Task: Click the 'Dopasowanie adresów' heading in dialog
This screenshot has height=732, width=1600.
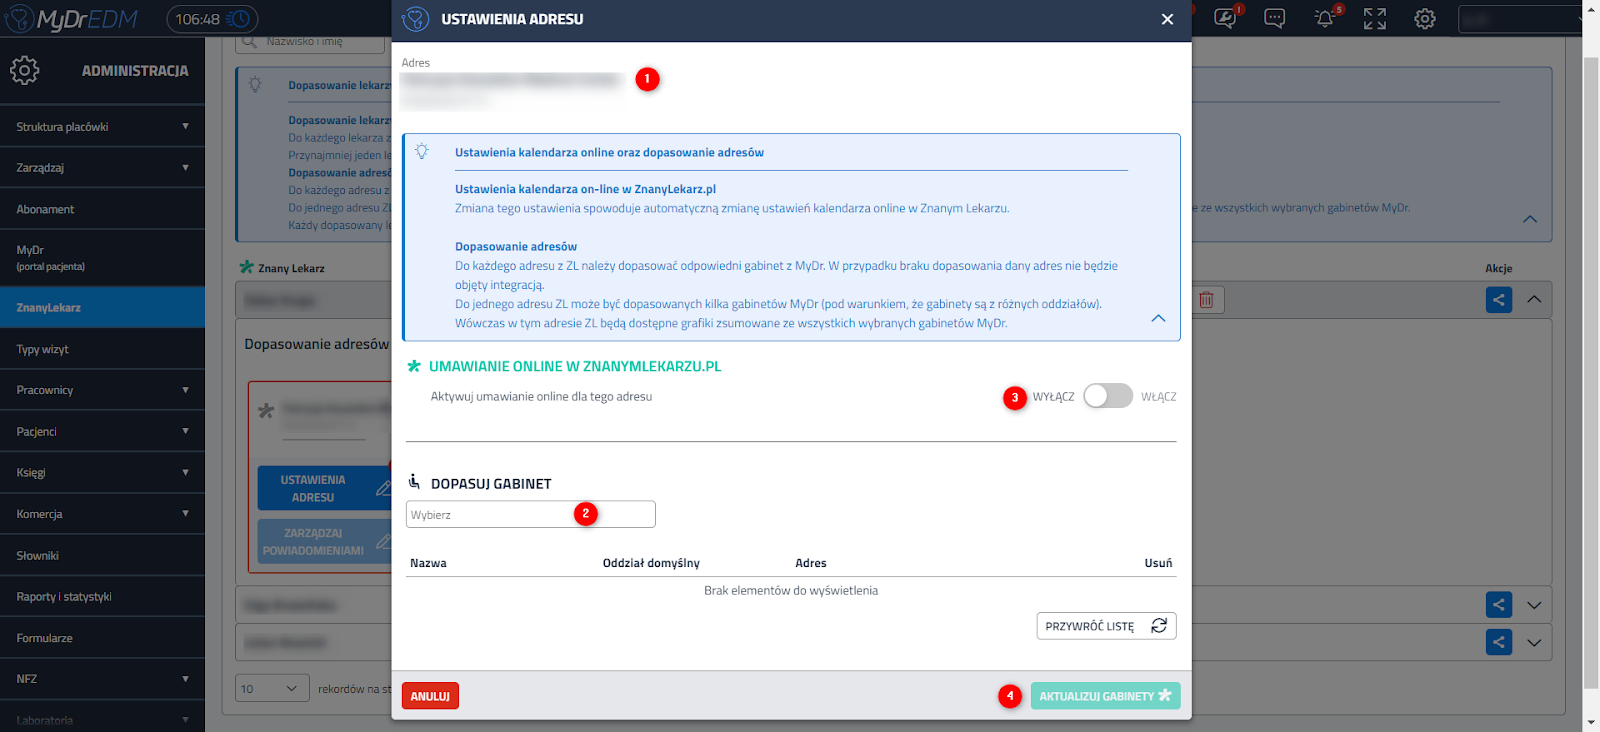Action: tap(516, 246)
